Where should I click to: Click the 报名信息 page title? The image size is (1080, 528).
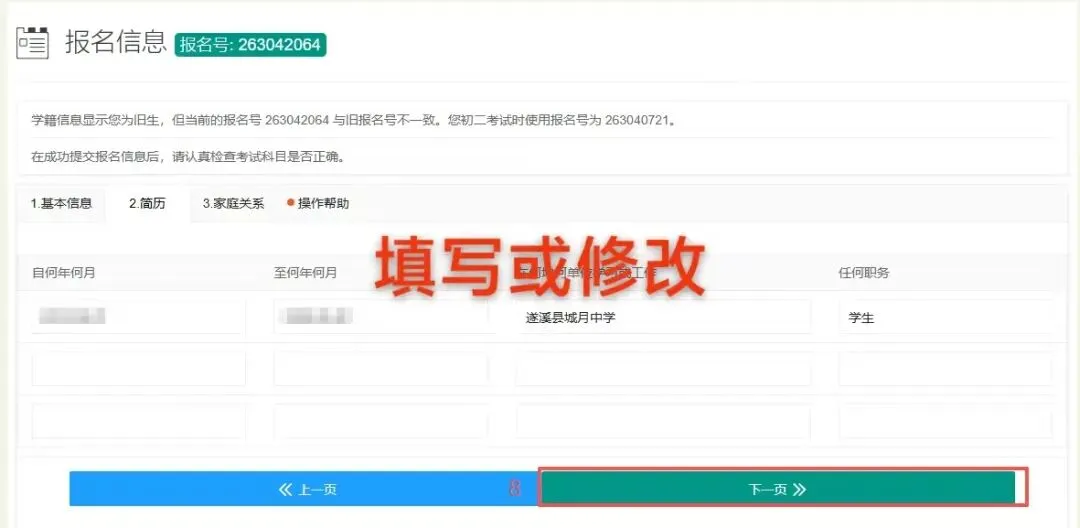pos(116,43)
